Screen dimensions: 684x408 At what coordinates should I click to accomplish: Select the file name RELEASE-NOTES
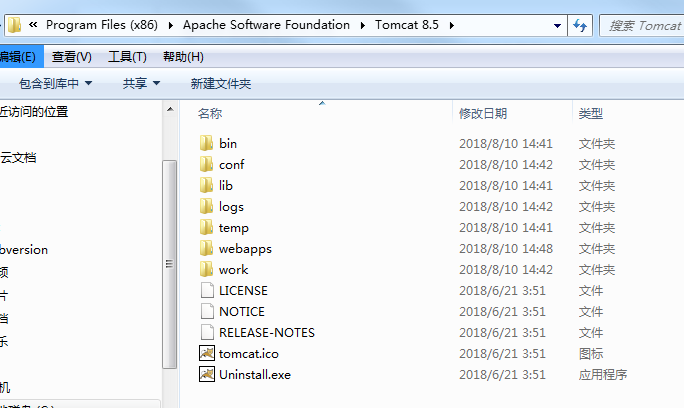click(x=267, y=333)
